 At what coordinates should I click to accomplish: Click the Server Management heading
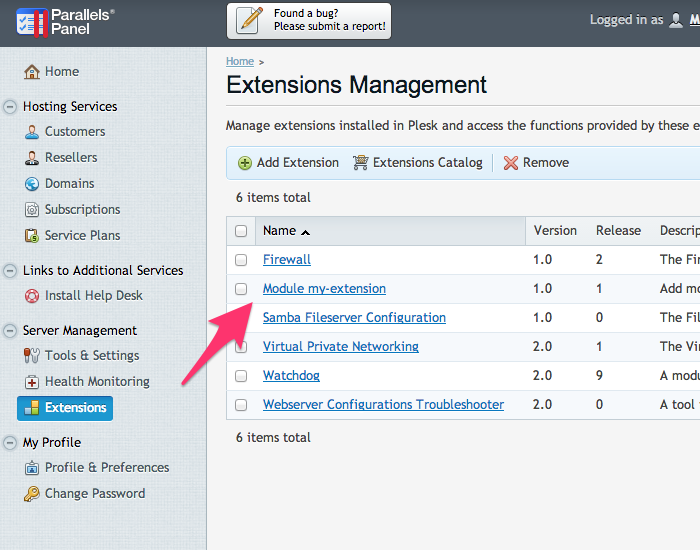pos(80,331)
